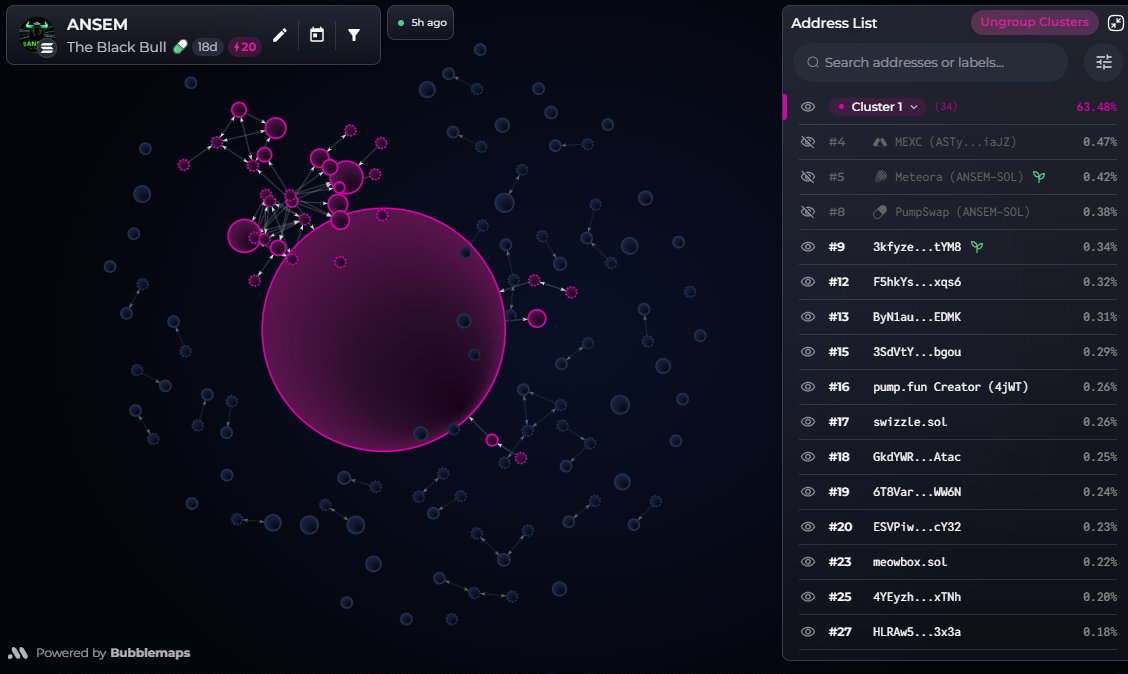Hide address #20 ESVPiw...cY32
Image resolution: width=1128 pixels, height=674 pixels.
pyautogui.click(x=808, y=527)
